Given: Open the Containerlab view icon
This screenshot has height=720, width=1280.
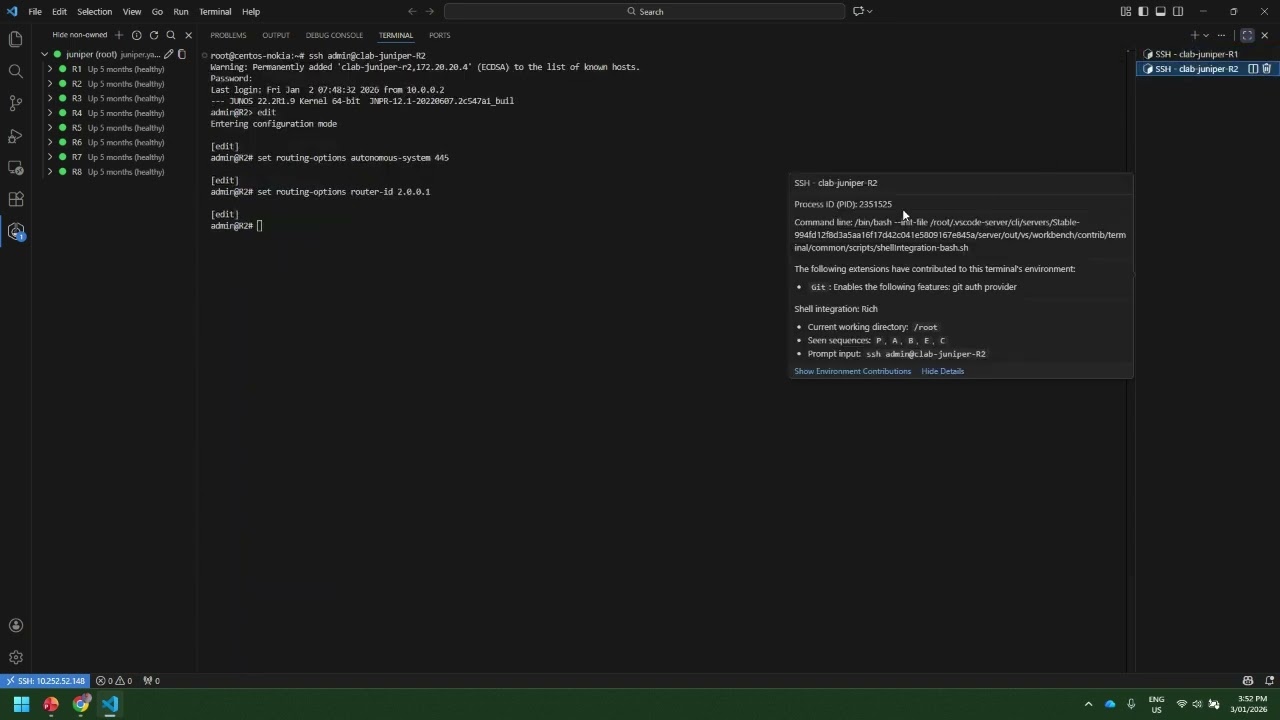Looking at the screenshot, I should tap(16, 231).
